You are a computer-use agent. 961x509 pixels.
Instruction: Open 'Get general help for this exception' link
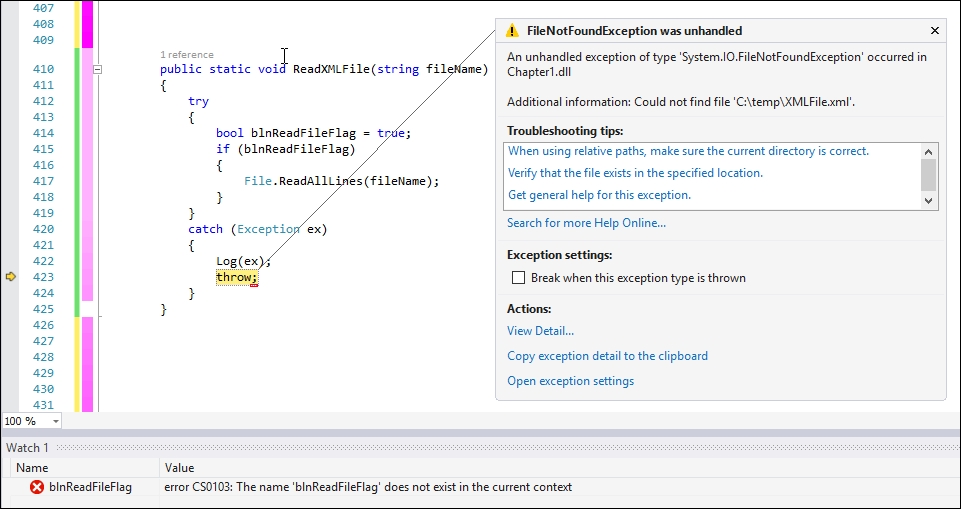(x=599, y=195)
